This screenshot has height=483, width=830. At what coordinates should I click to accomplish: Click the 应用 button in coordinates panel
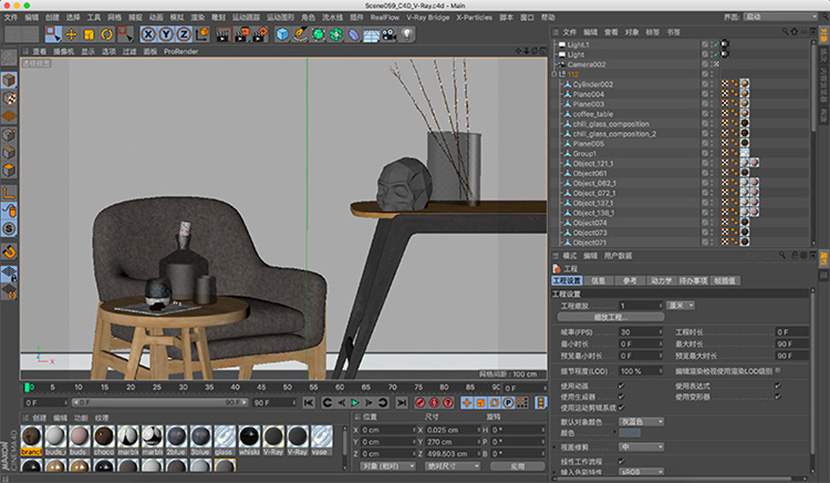point(516,466)
